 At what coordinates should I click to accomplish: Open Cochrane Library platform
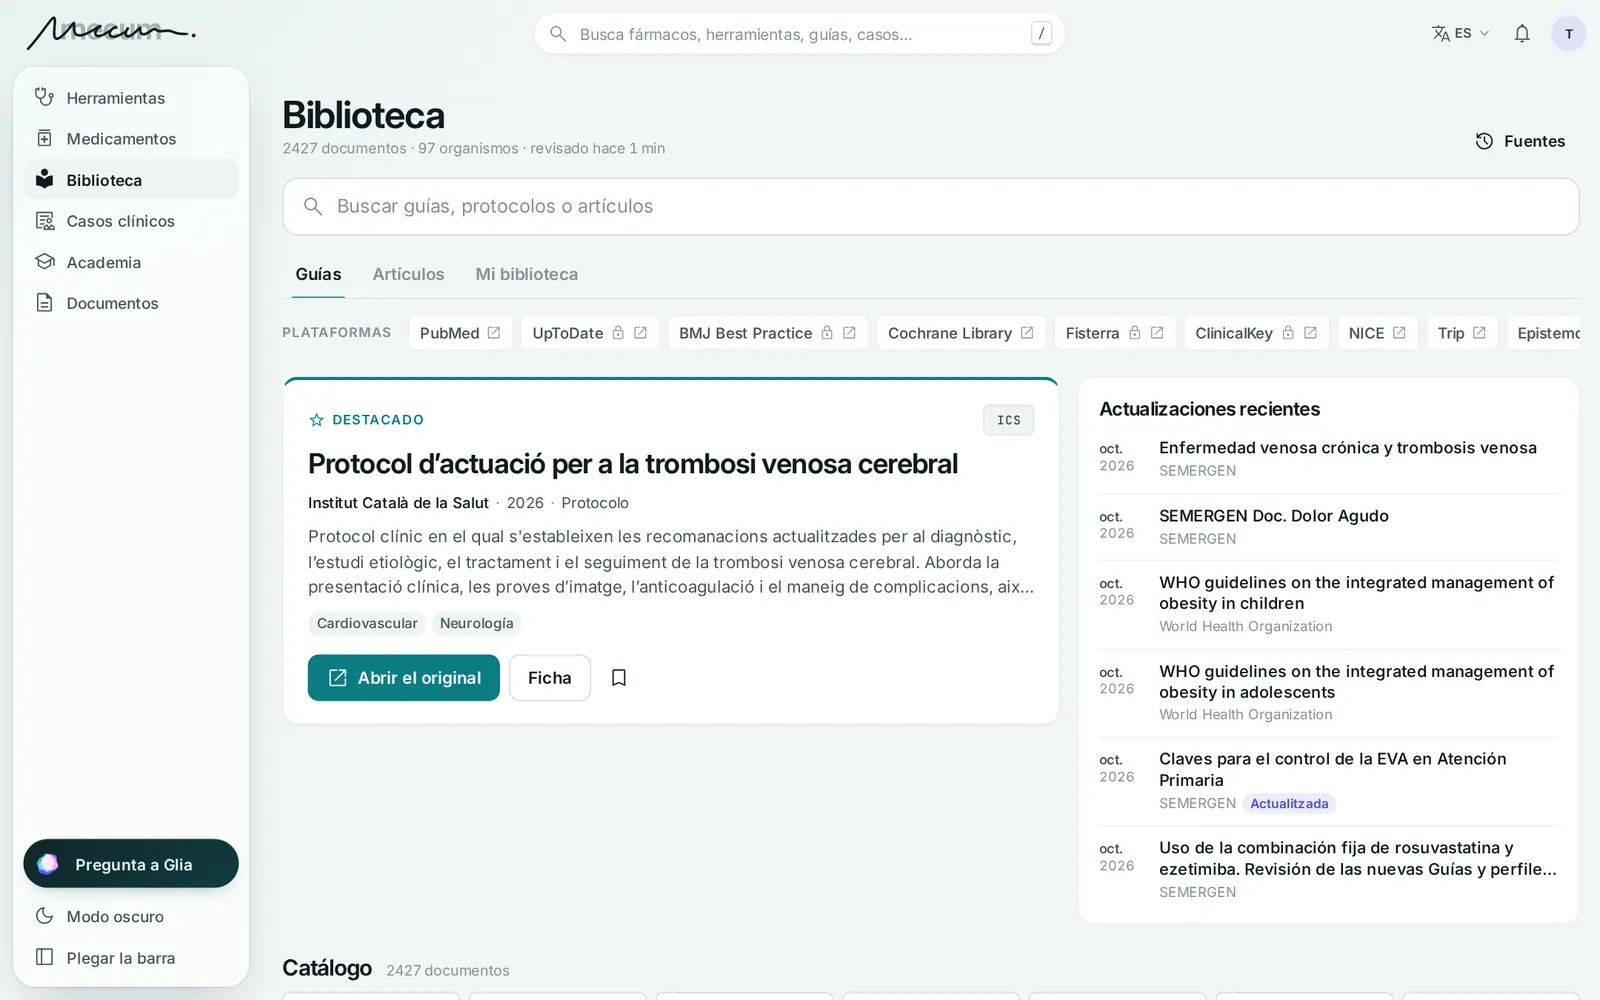[961, 333]
